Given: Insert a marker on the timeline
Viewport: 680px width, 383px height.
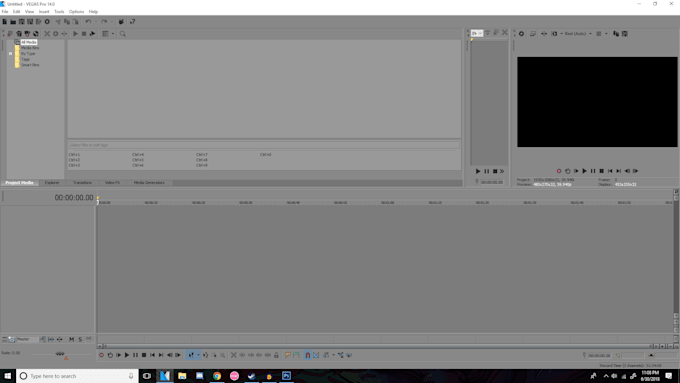Looking at the screenshot, I should click(x=288, y=355).
